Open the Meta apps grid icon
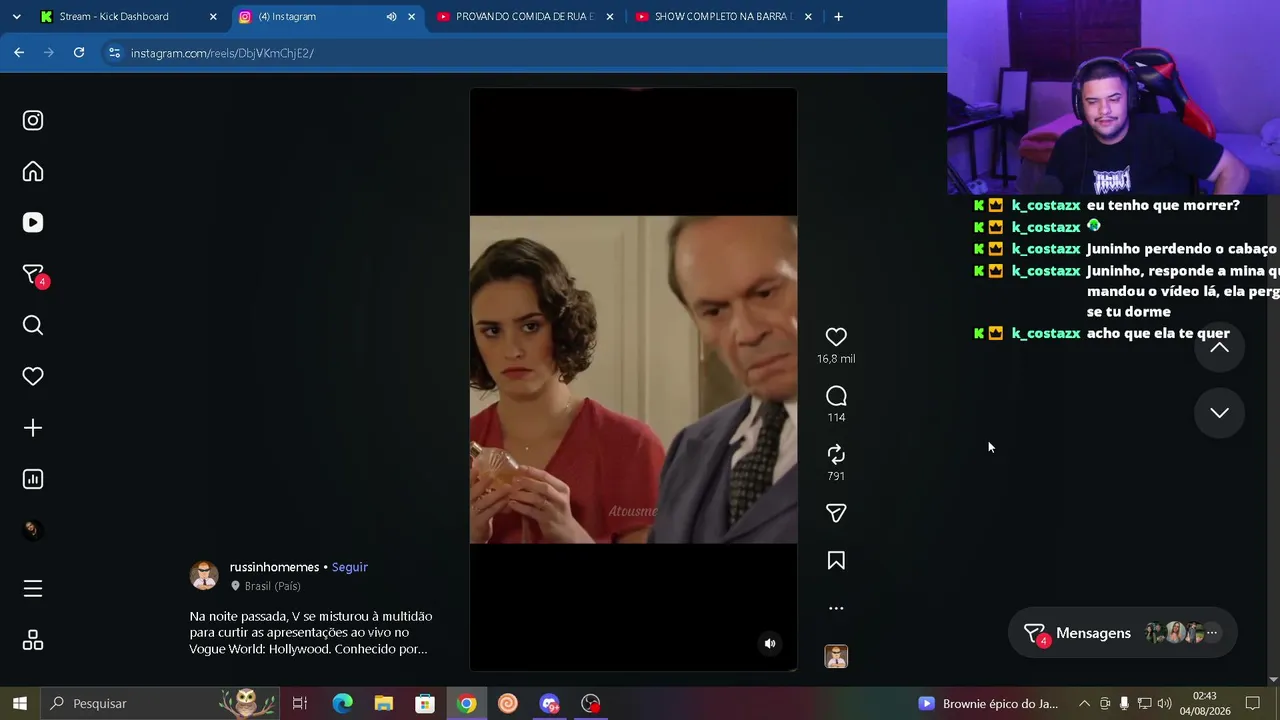1280x720 pixels. point(33,640)
